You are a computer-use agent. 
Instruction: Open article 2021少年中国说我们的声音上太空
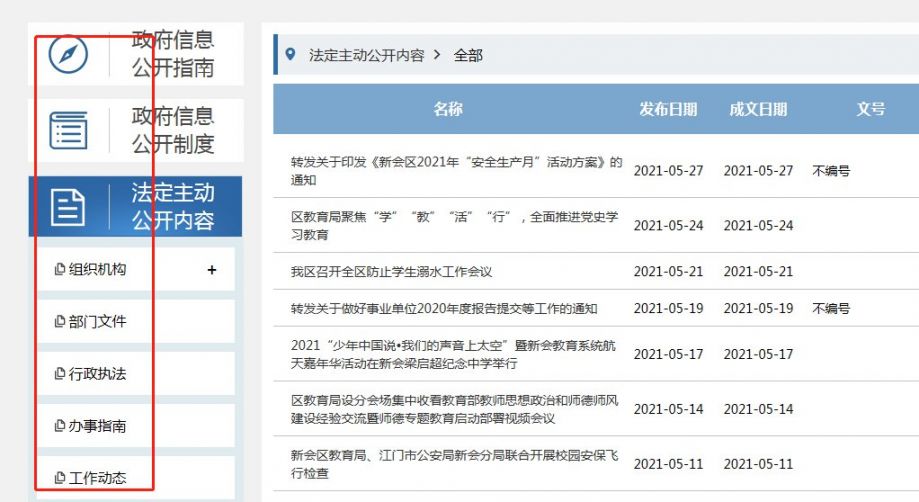coord(454,354)
